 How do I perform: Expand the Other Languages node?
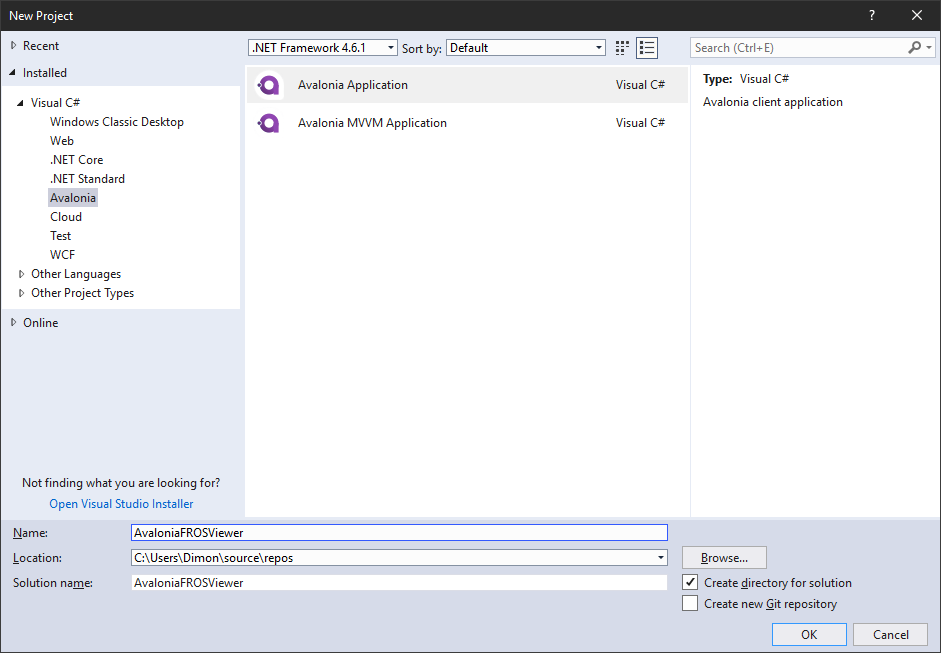(21, 273)
